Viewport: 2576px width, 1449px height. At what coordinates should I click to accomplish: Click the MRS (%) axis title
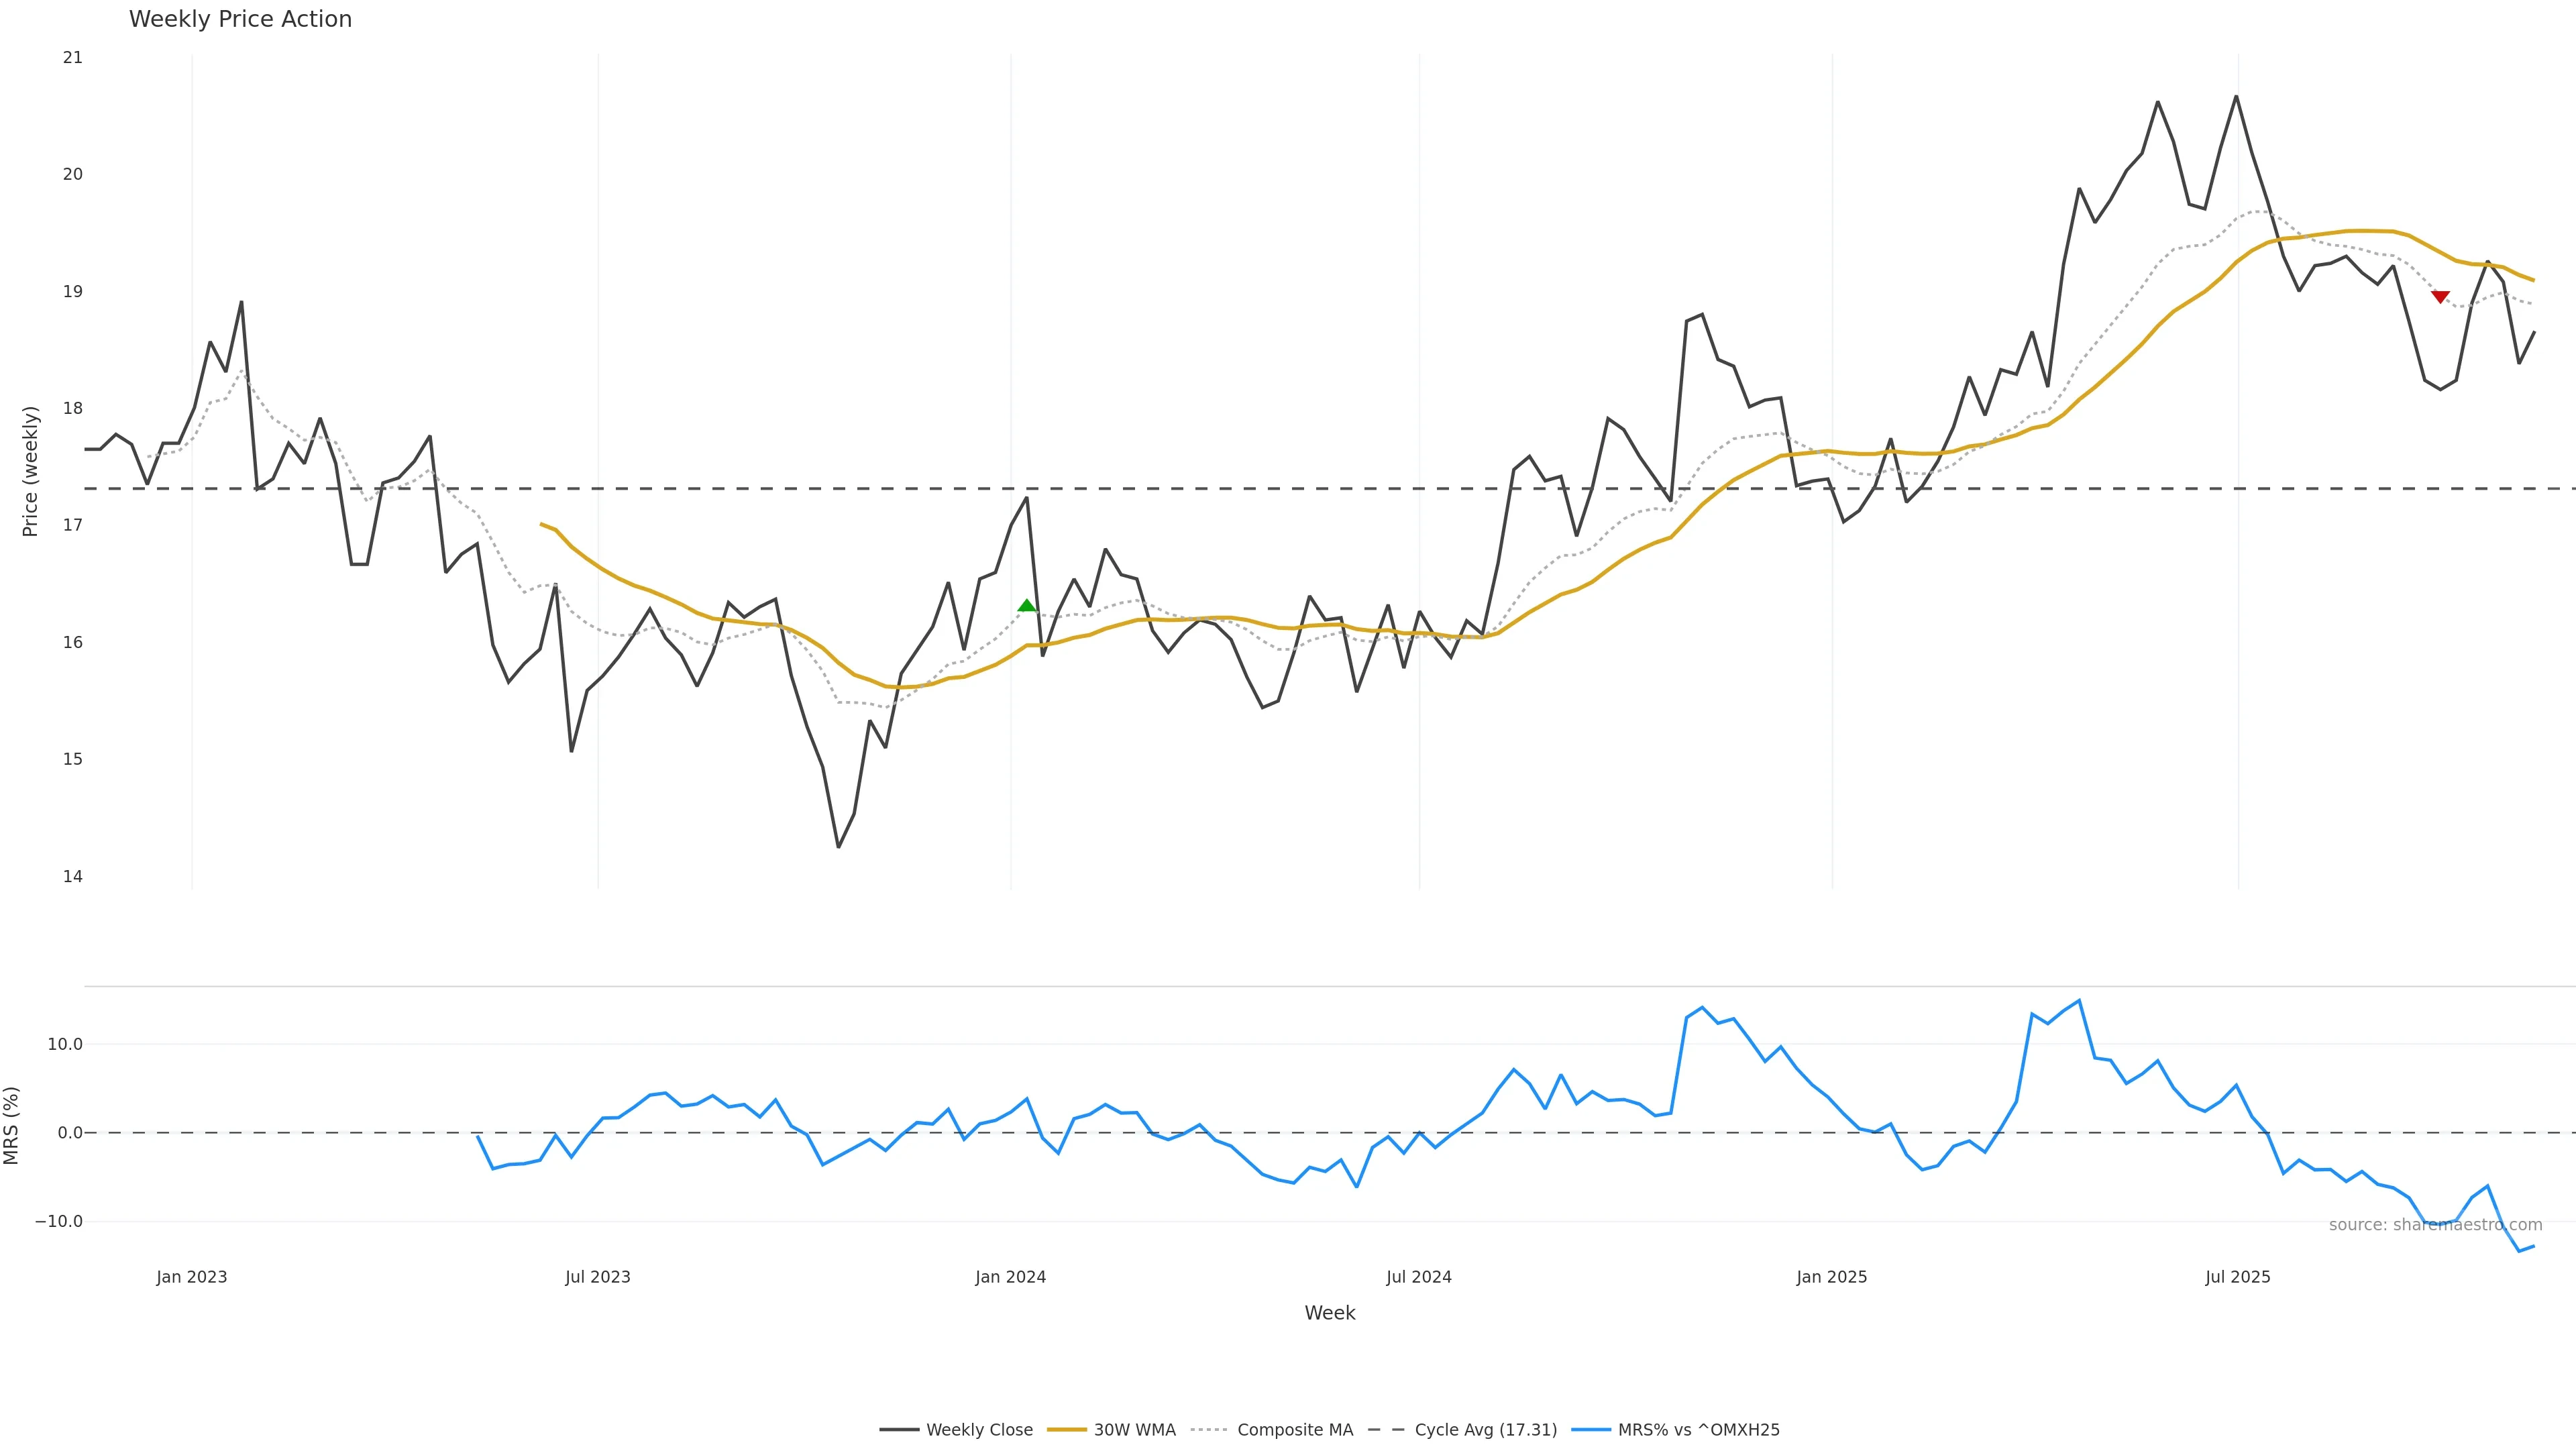click(12, 1125)
